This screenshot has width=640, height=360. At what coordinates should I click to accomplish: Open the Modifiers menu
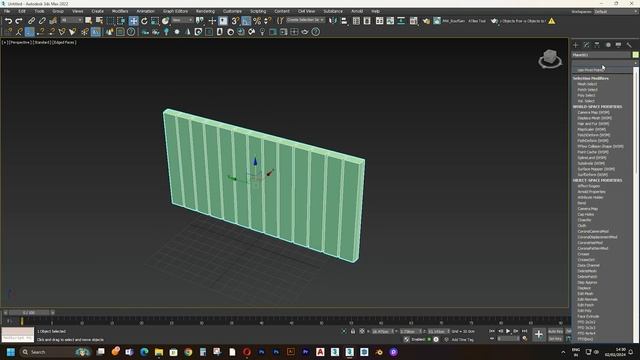point(120,11)
